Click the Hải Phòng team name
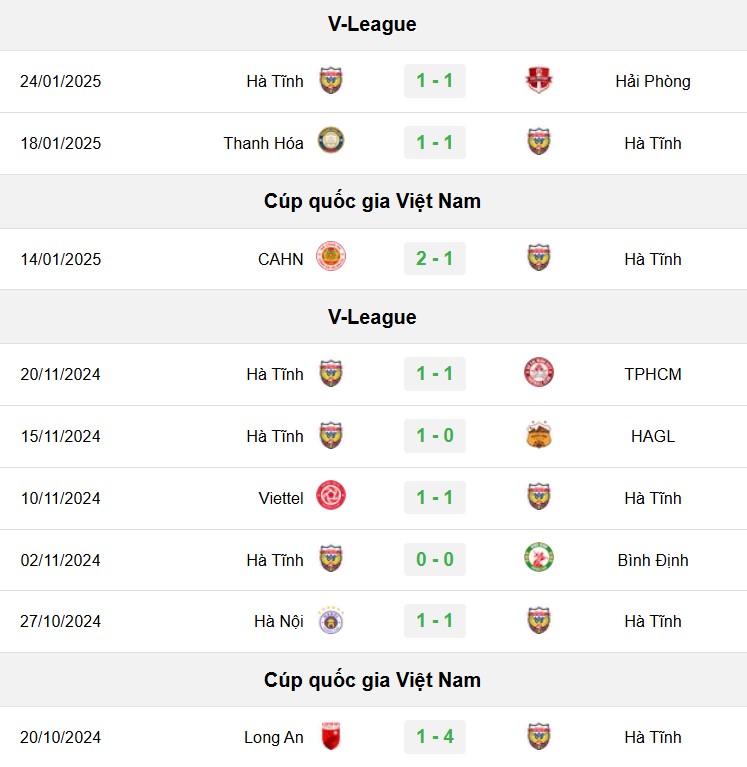Screen dimensions: 747x767 [653, 81]
